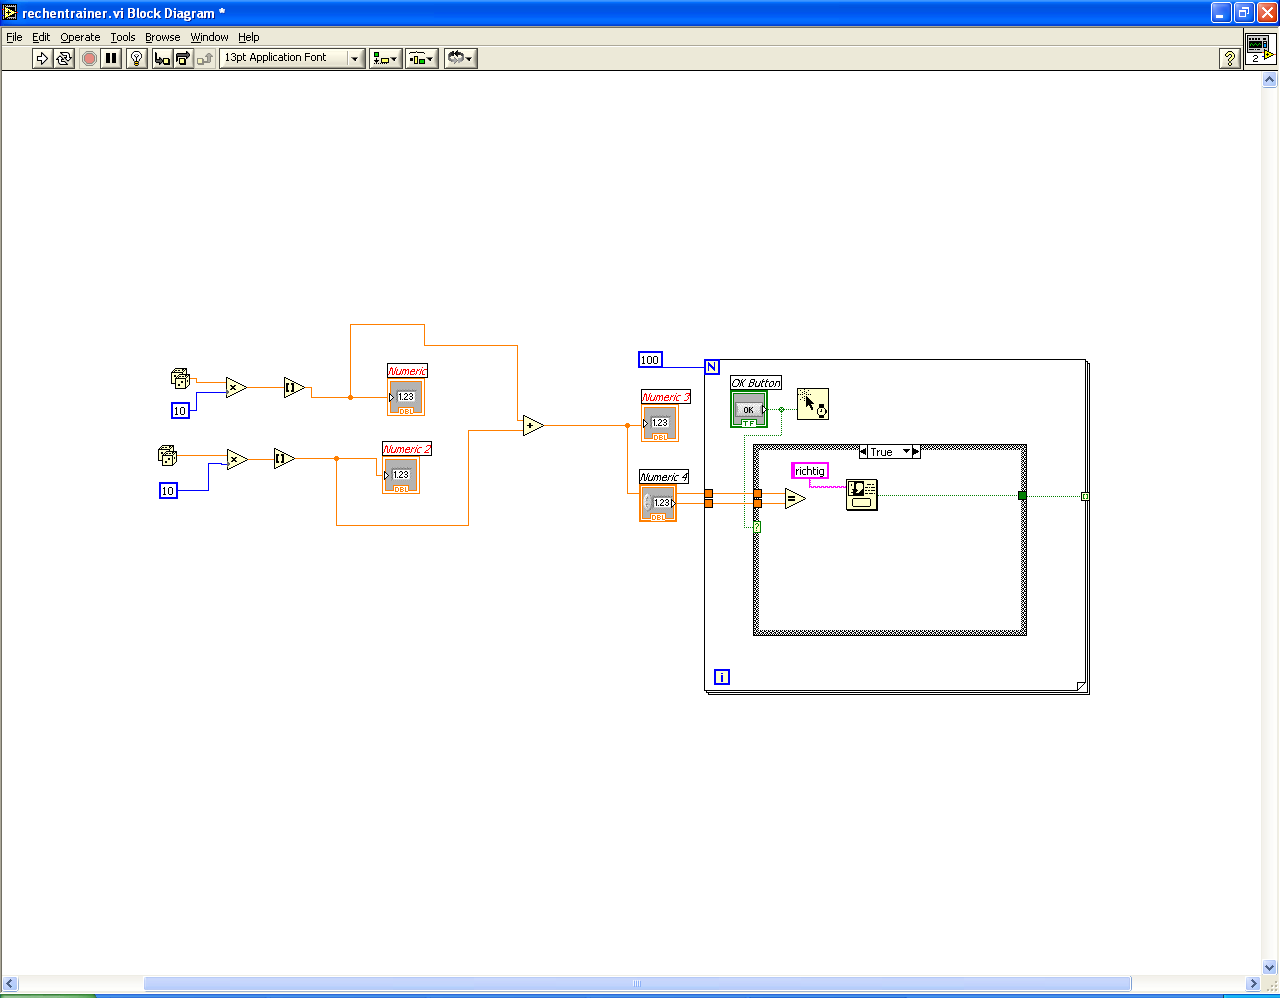Image resolution: width=1280 pixels, height=998 pixels.
Task: Click the horizontal scrollbar thumb
Action: (637, 984)
